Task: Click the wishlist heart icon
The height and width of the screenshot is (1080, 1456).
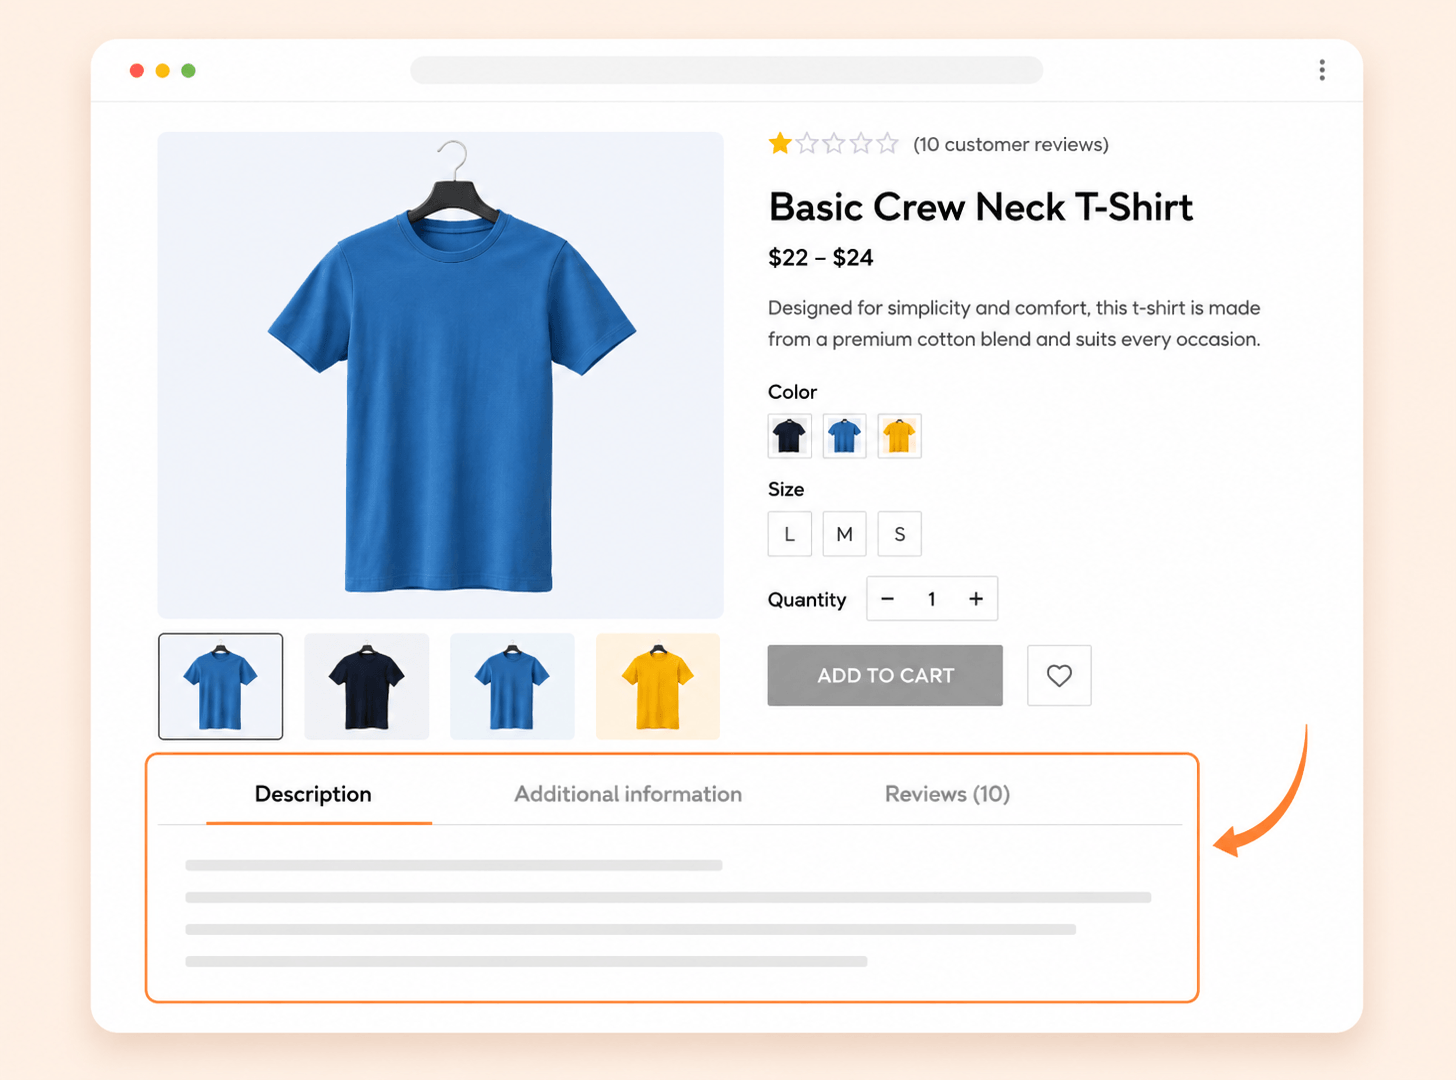Action: pyautogui.click(x=1059, y=676)
